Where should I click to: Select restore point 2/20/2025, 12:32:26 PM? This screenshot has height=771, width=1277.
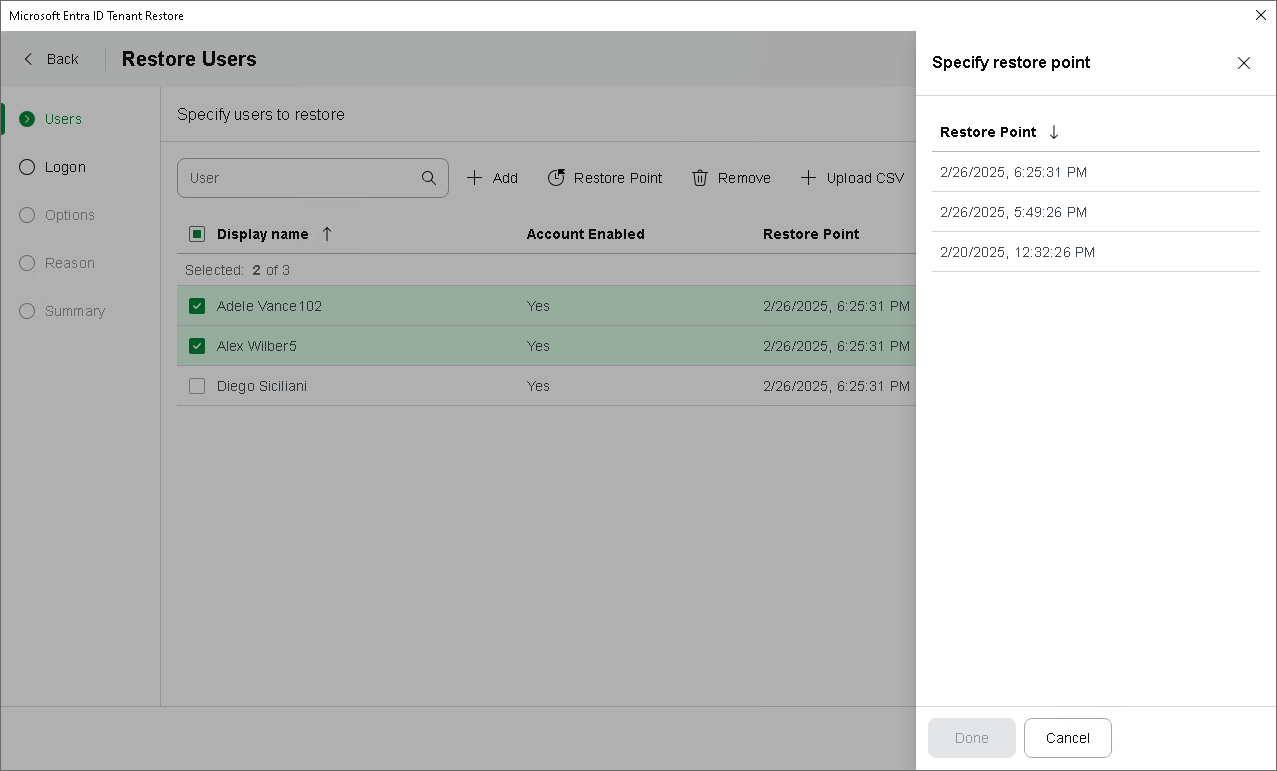coord(1017,252)
